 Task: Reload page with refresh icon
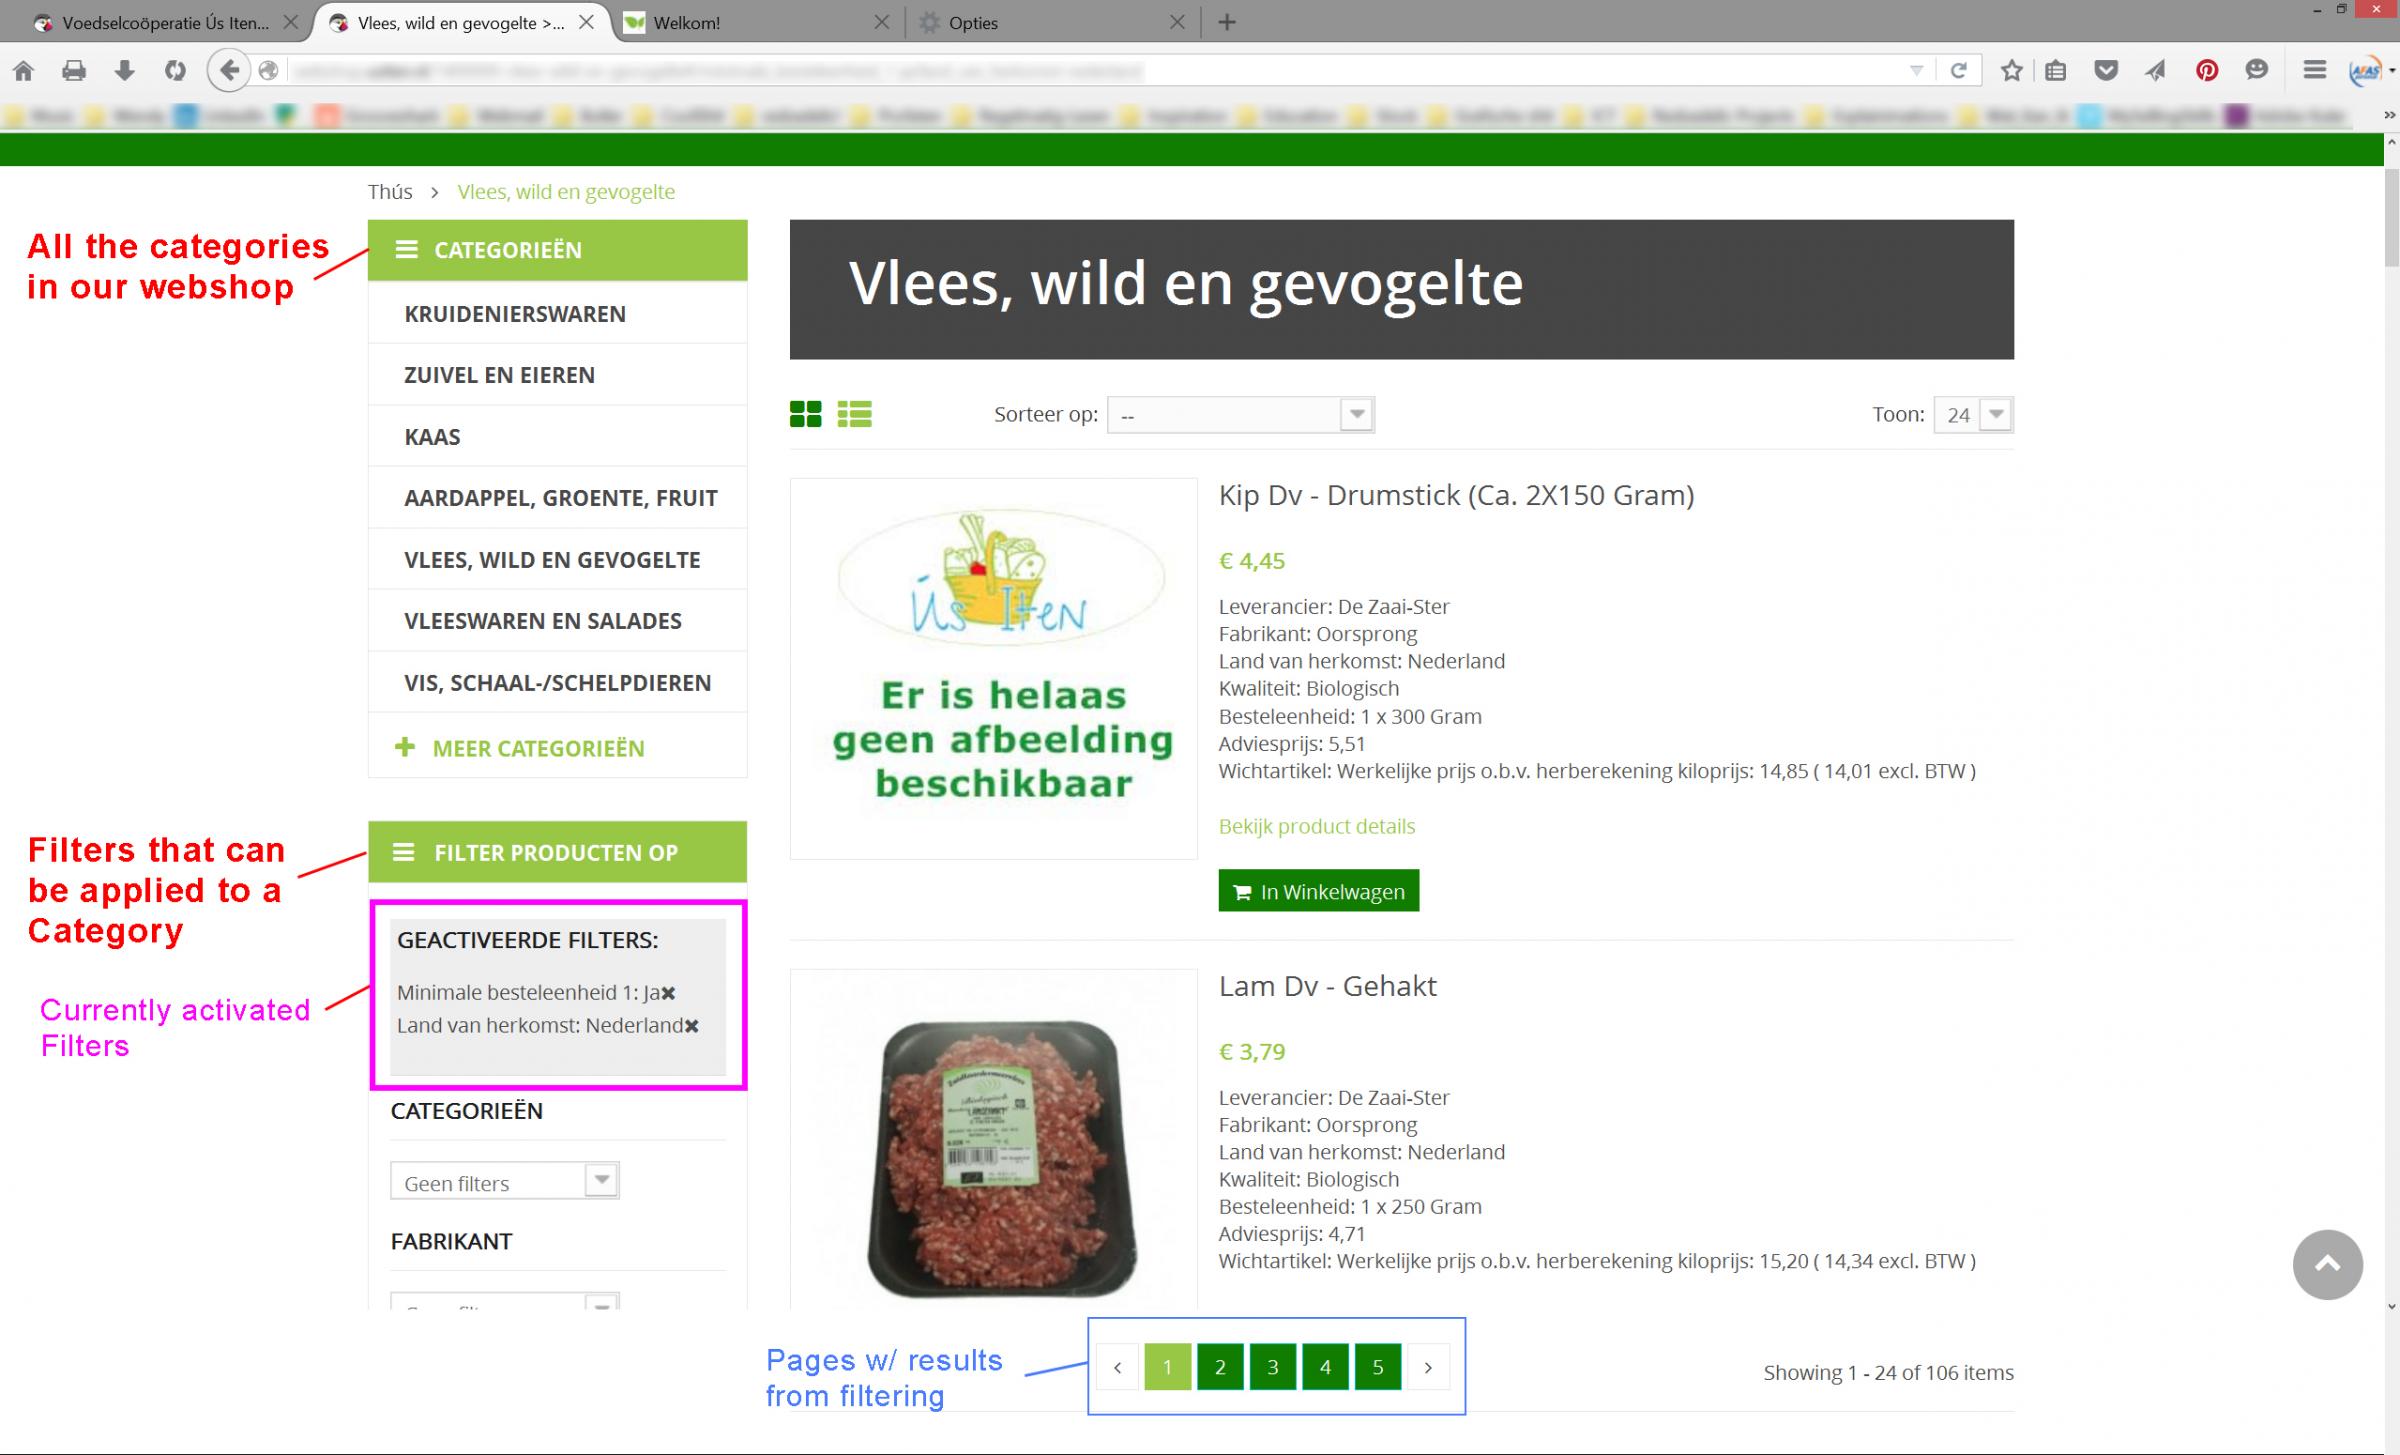point(1958,70)
